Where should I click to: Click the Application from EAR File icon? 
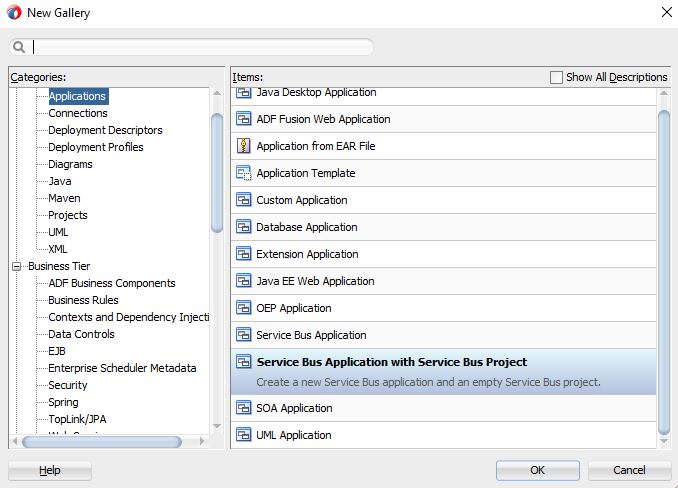point(243,146)
